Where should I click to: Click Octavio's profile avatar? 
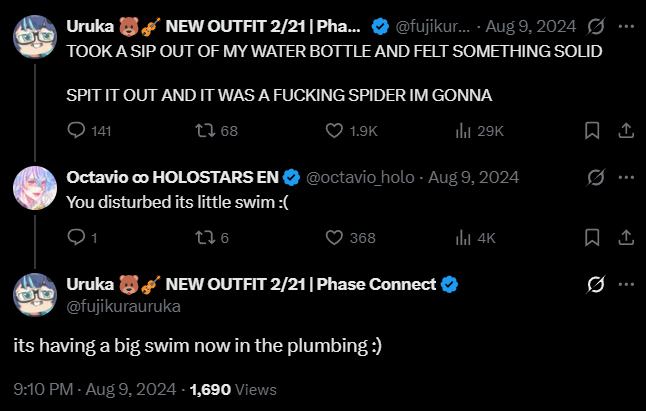[34, 187]
